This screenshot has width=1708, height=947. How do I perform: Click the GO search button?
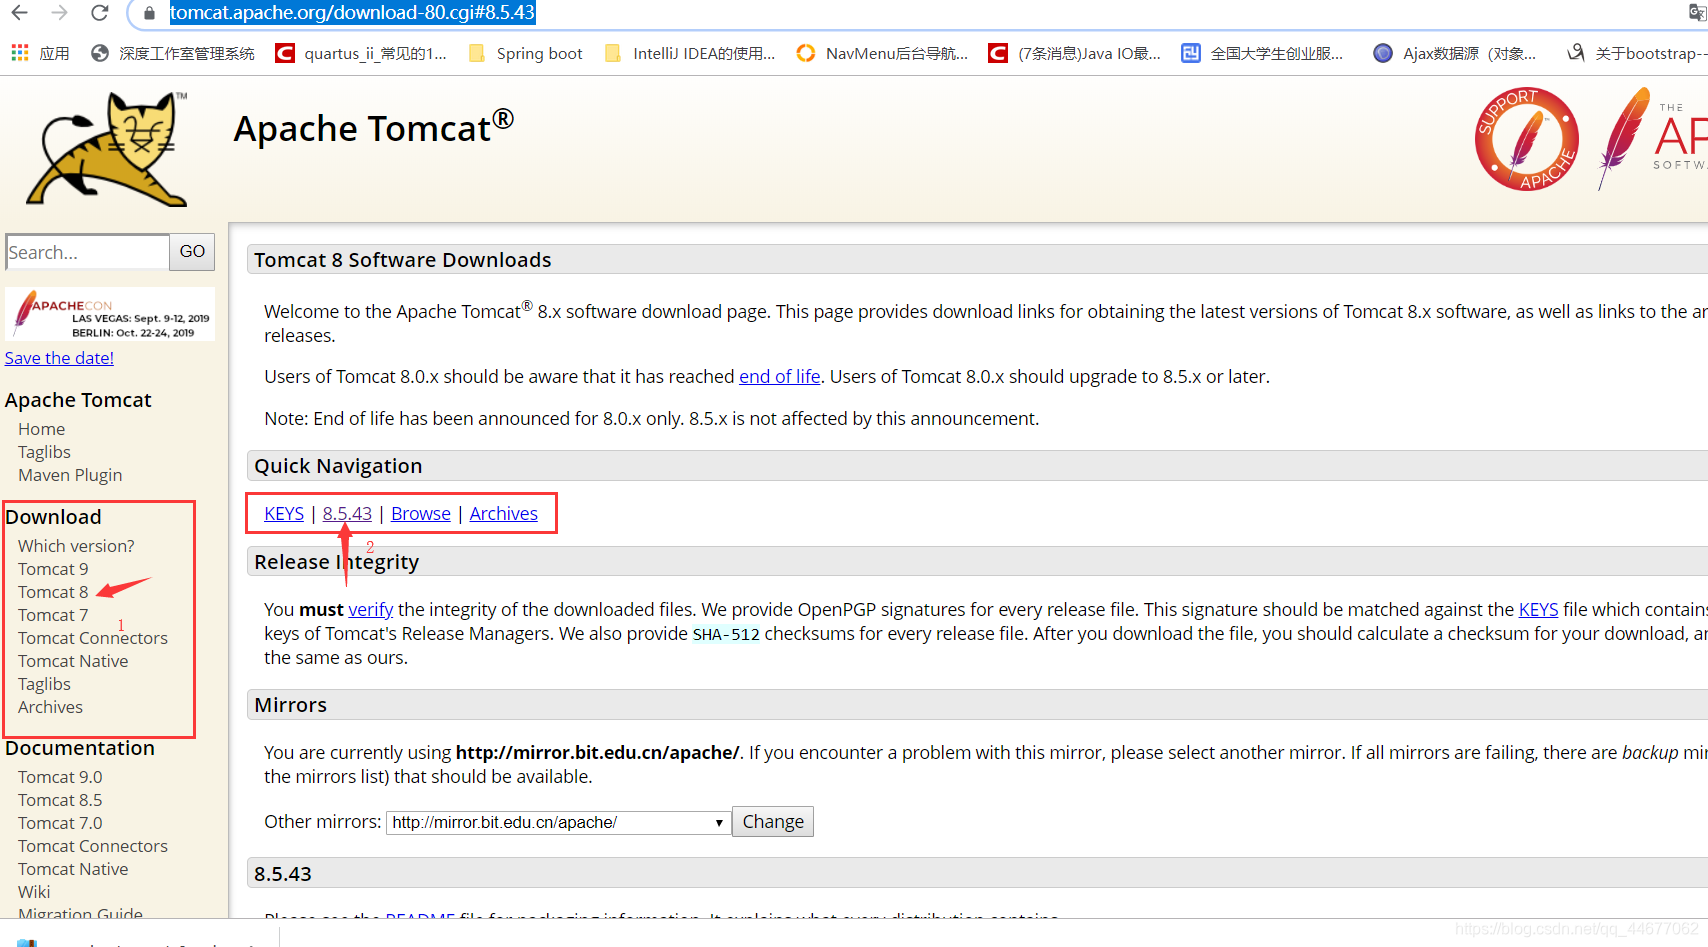coord(192,252)
